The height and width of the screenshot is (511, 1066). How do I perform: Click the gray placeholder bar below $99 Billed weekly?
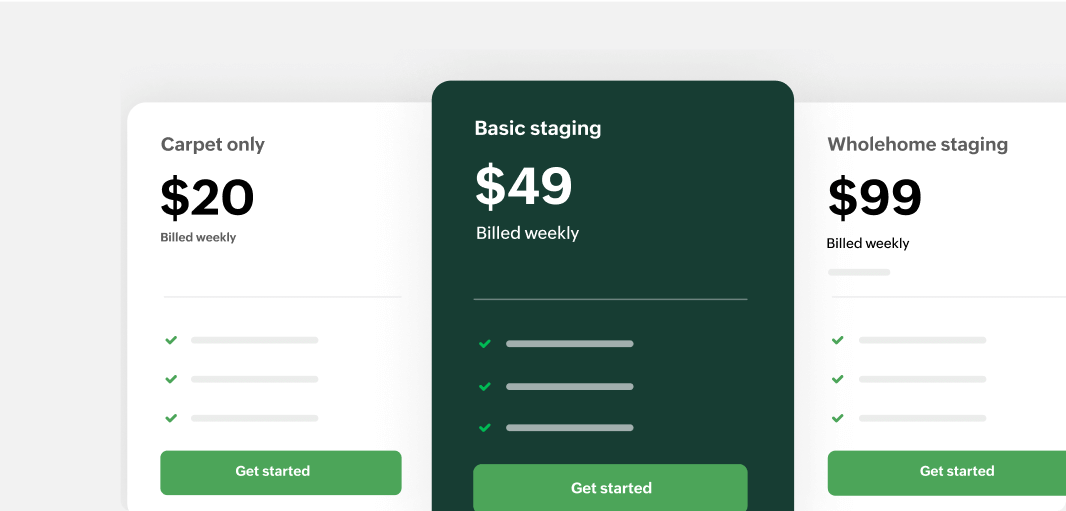(858, 272)
